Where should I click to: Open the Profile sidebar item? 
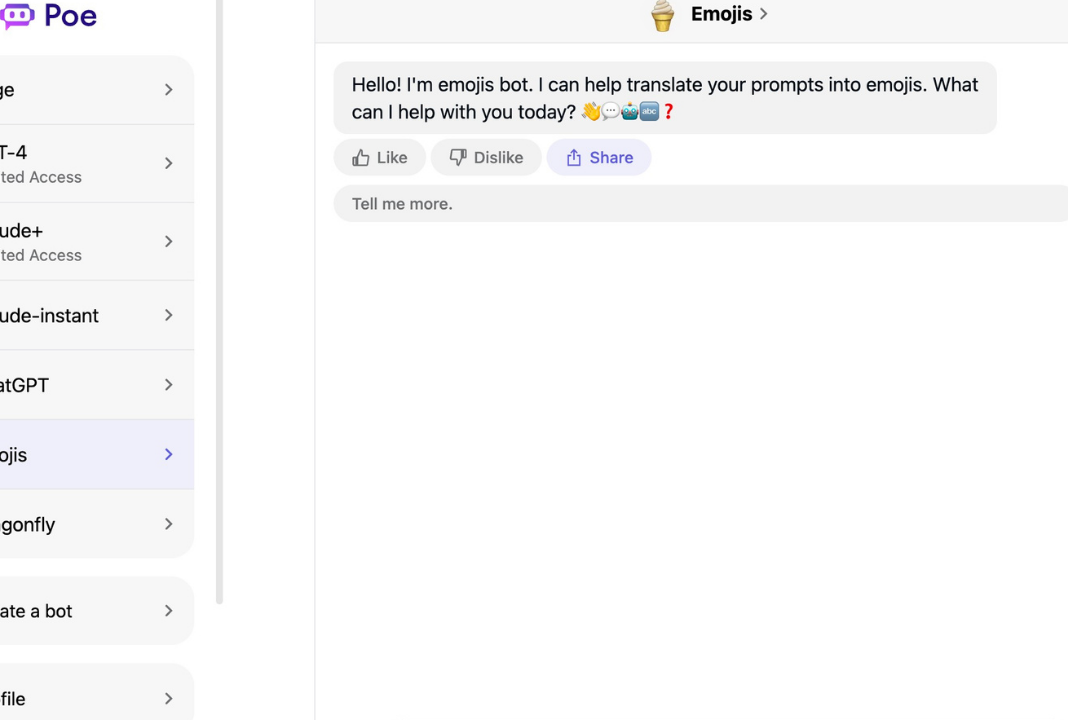[x=97, y=695]
